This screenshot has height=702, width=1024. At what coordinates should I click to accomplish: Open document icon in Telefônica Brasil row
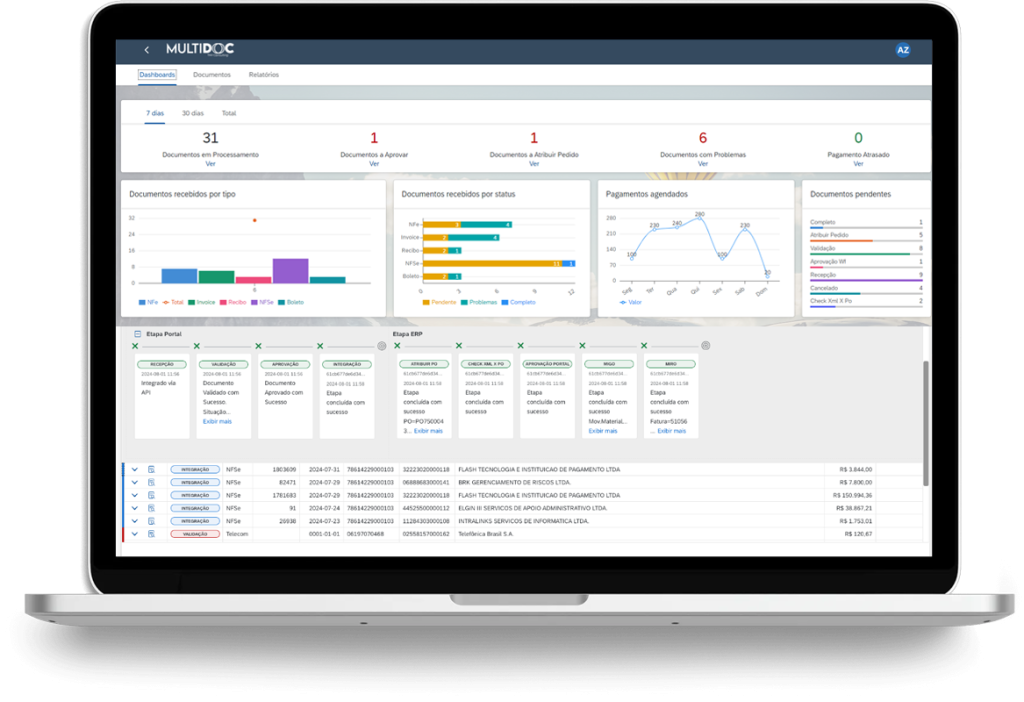point(152,534)
